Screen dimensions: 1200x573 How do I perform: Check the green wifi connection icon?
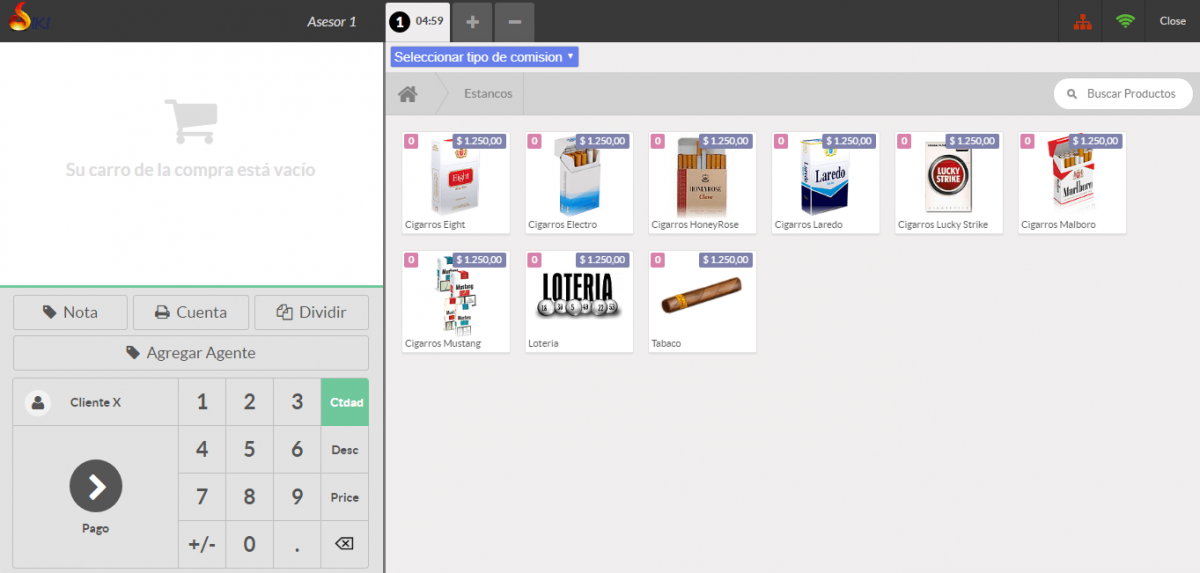(x=1125, y=21)
